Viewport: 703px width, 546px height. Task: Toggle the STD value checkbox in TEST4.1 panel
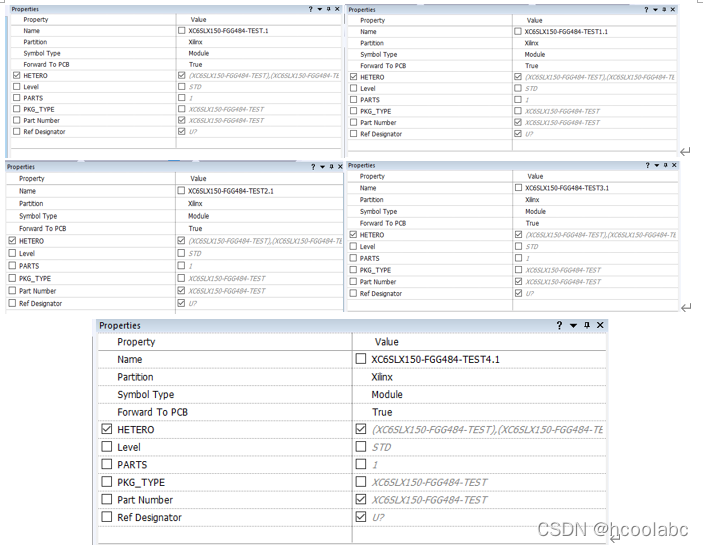pyautogui.click(x=360, y=446)
